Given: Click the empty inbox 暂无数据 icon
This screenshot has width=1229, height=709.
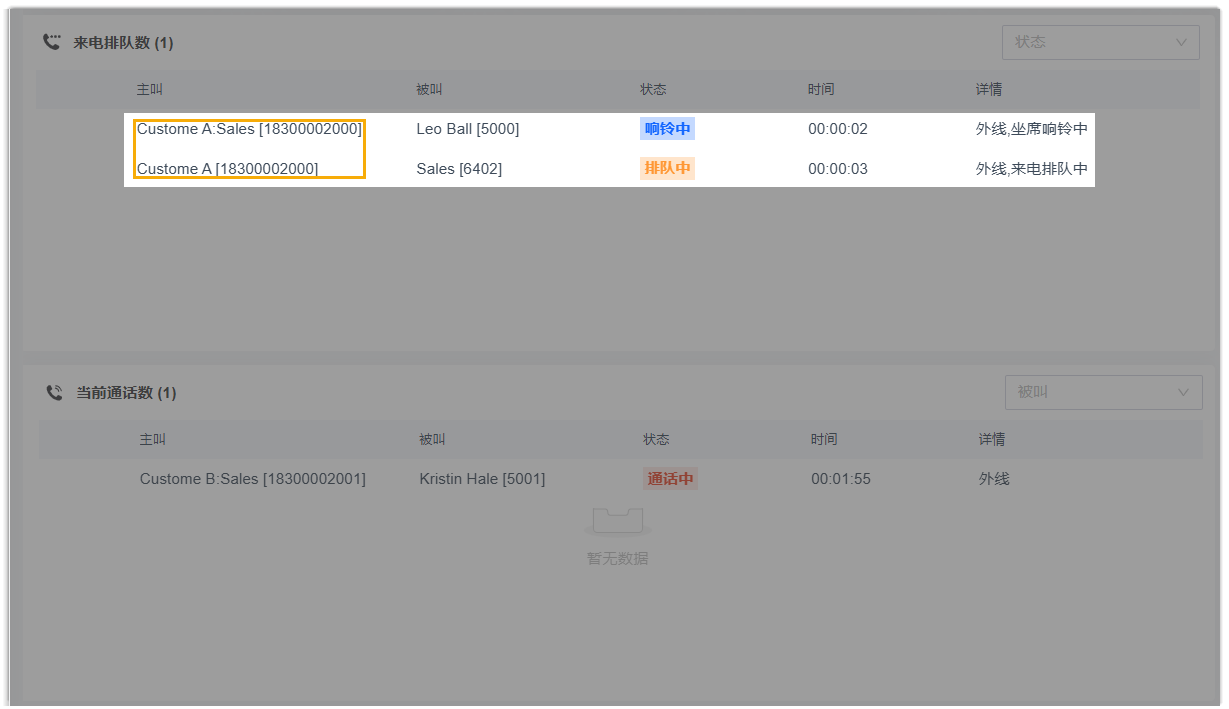Looking at the screenshot, I should 617,521.
